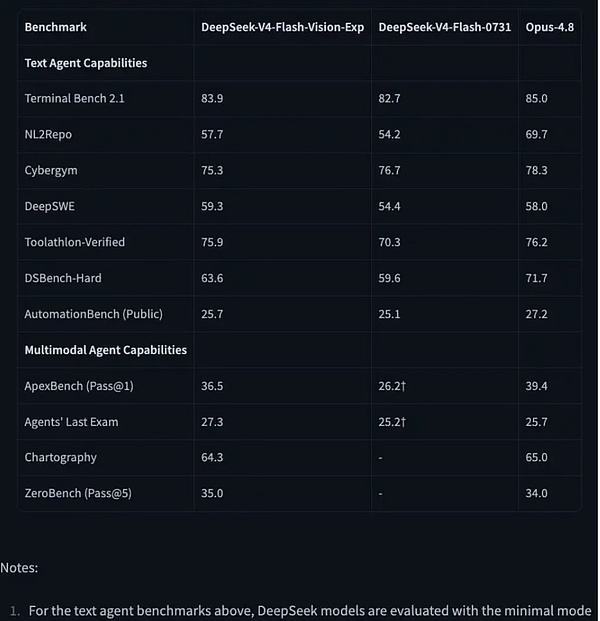
Task: Select the Terminal Bench 2.1 row label
Action: 74,98
